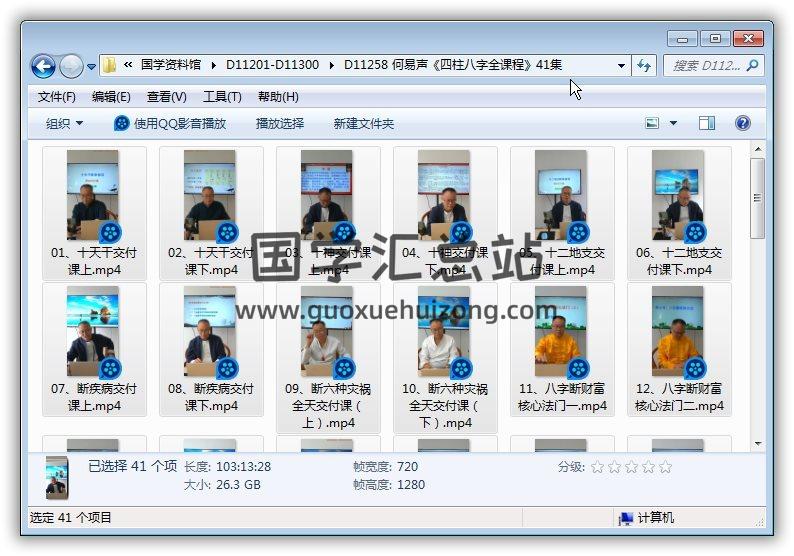This screenshot has width=794, height=556.
Task: Click the Back navigation arrow button
Action: pyautogui.click(x=43, y=67)
